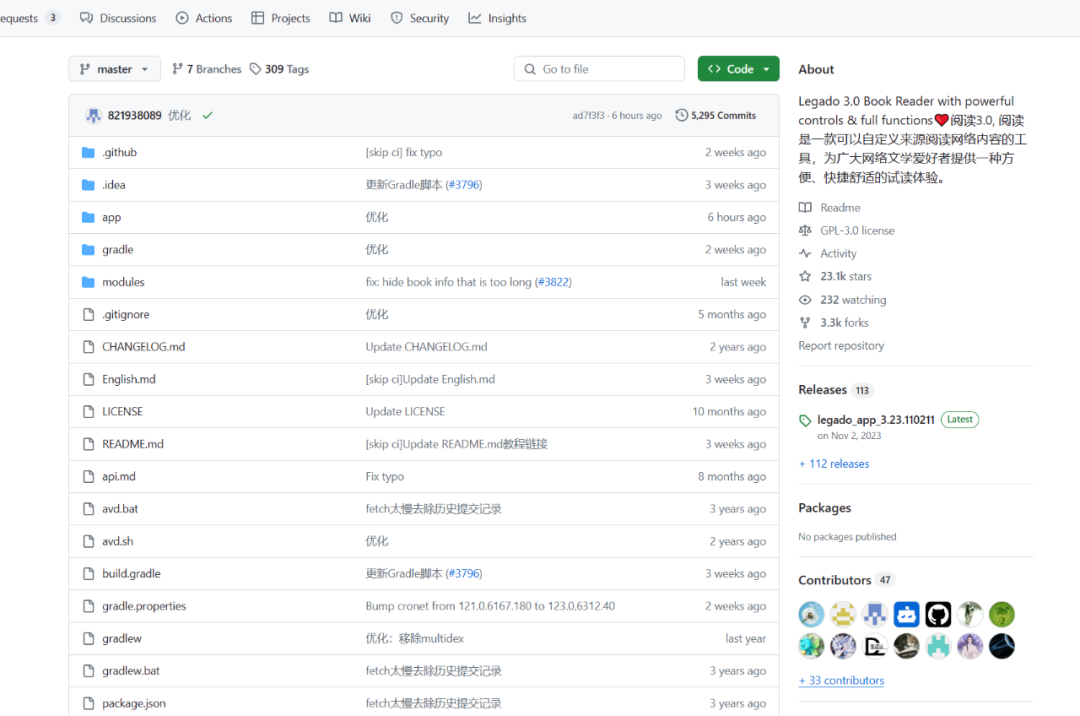Open the GitHub octocat contributor avatar
Viewport: 1080px width, 716px height.
tap(937, 613)
